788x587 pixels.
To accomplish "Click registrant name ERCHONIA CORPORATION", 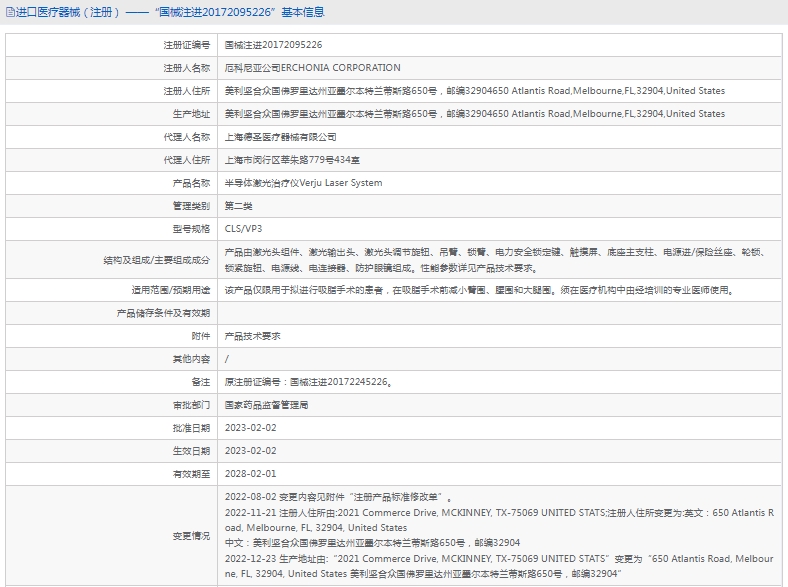I will (x=340, y=68).
